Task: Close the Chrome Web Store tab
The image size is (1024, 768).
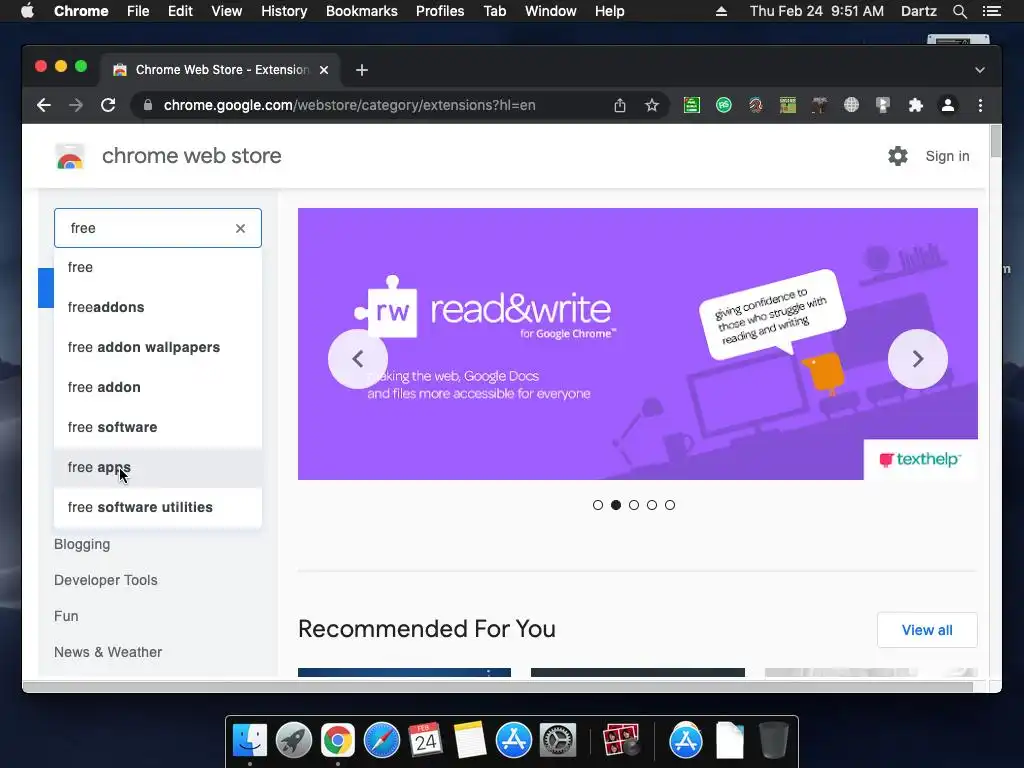Action: click(324, 70)
